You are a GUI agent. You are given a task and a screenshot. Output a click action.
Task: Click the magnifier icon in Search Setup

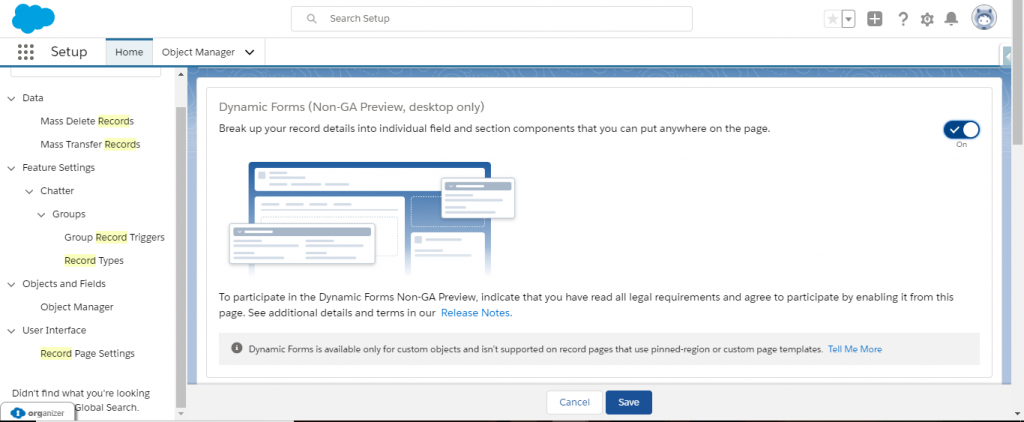[312, 19]
